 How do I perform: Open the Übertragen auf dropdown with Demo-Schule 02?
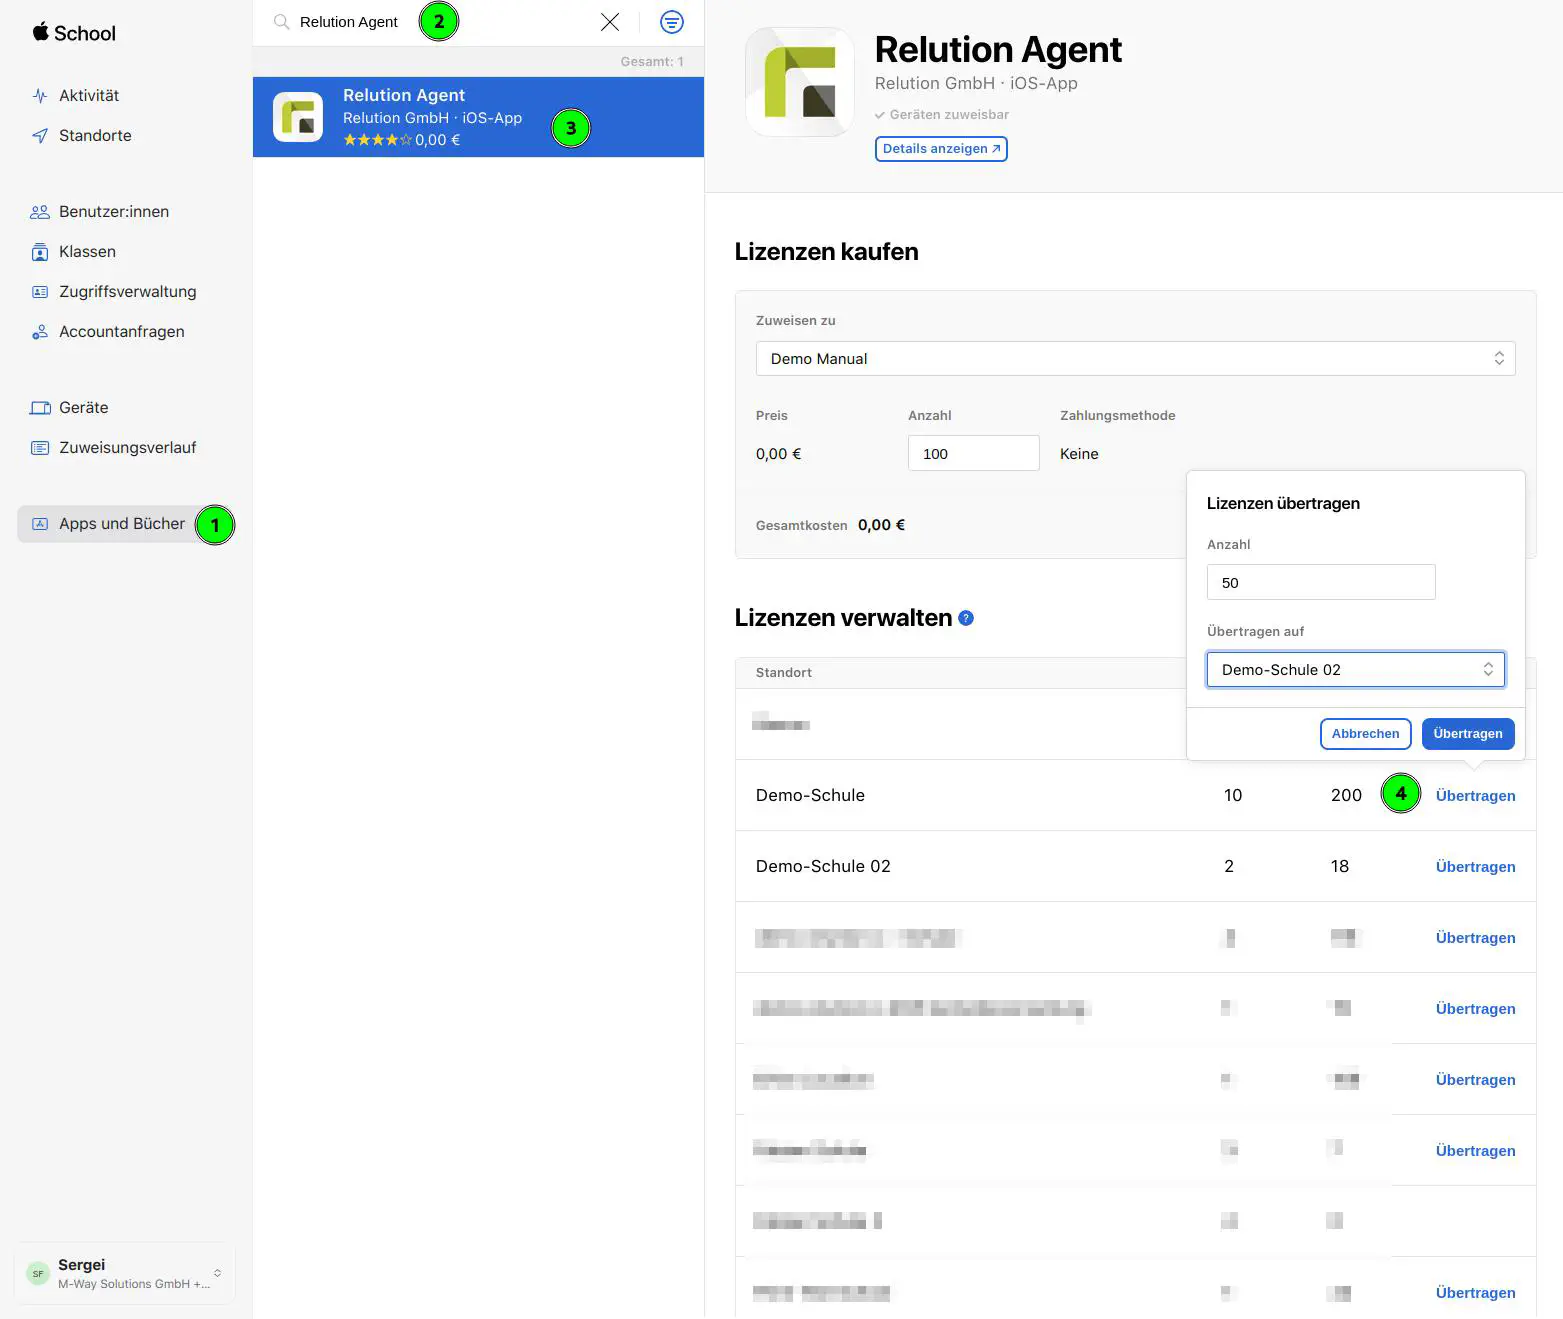(1355, 670)
